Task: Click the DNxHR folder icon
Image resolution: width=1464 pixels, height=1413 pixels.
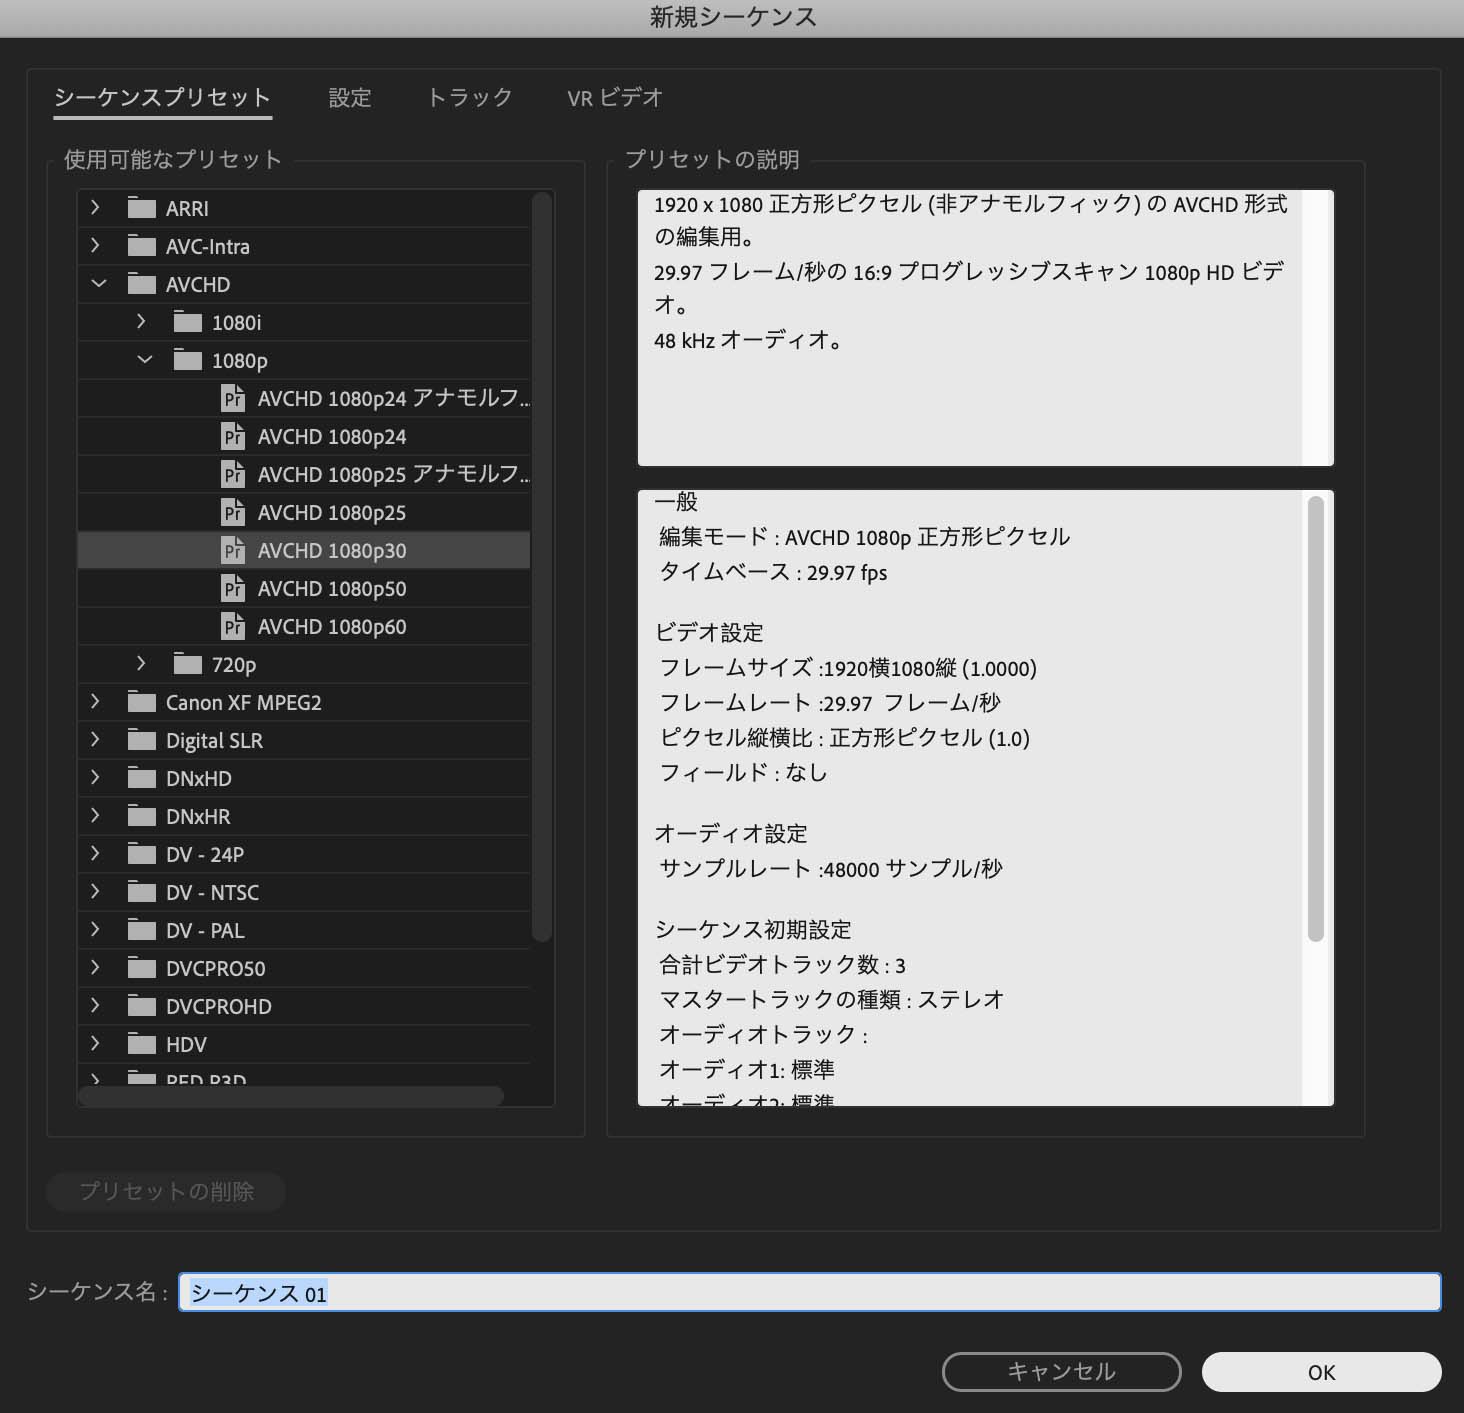Action: coord(142,816)
